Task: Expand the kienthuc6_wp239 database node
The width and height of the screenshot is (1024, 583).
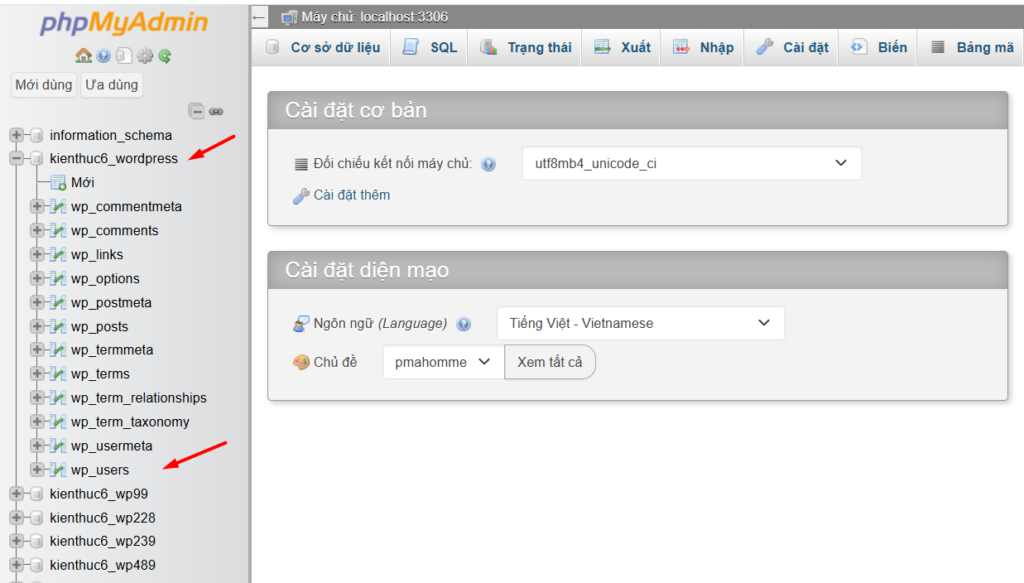Action: coord(16,541)
